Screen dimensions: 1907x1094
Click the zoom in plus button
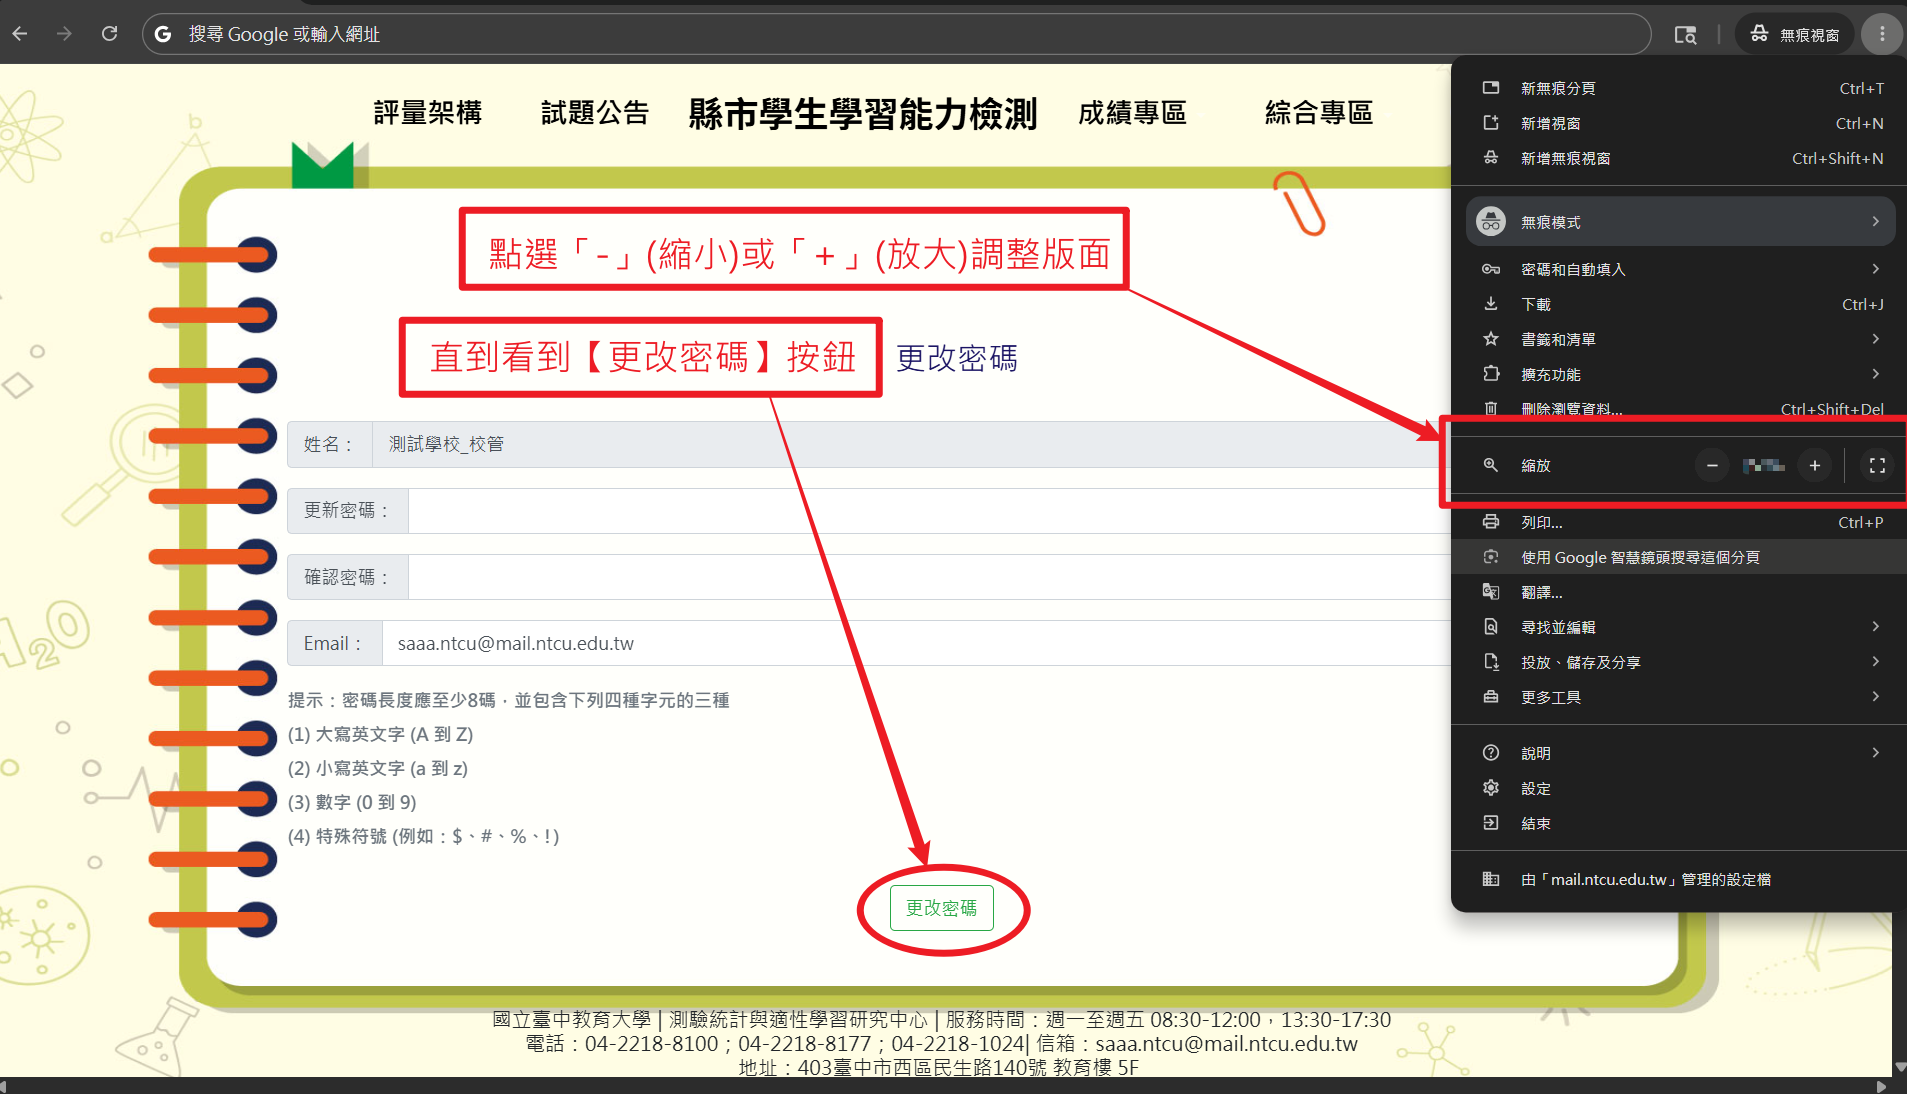click(x=1814, y=465)
